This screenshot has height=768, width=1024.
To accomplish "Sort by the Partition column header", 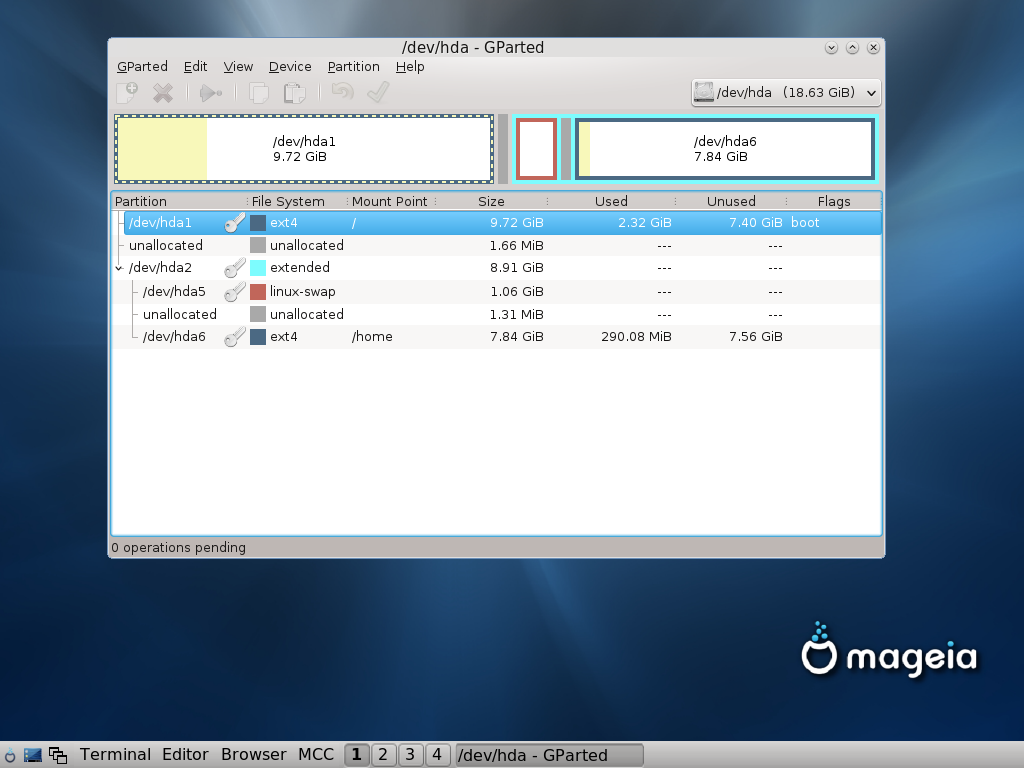I will (x=179, y=201).
